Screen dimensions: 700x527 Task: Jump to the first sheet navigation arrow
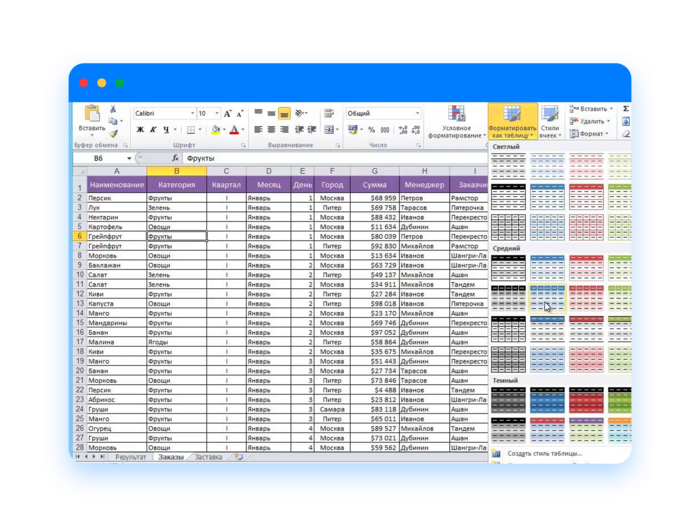click(x=78, y=457)
